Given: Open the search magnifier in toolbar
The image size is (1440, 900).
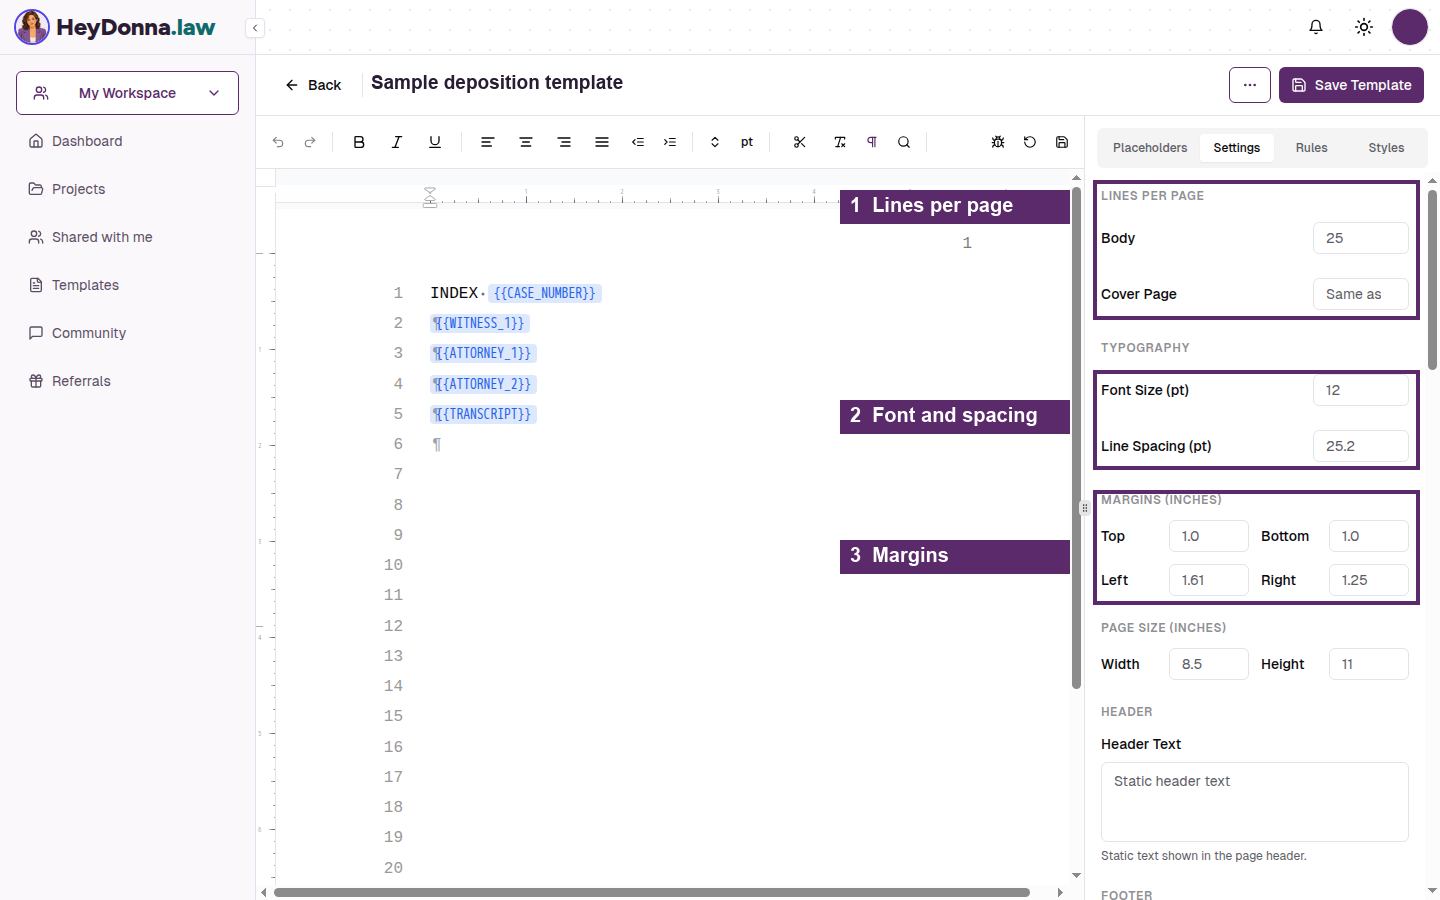Looking at the screenshot, I should pos(904,142).
